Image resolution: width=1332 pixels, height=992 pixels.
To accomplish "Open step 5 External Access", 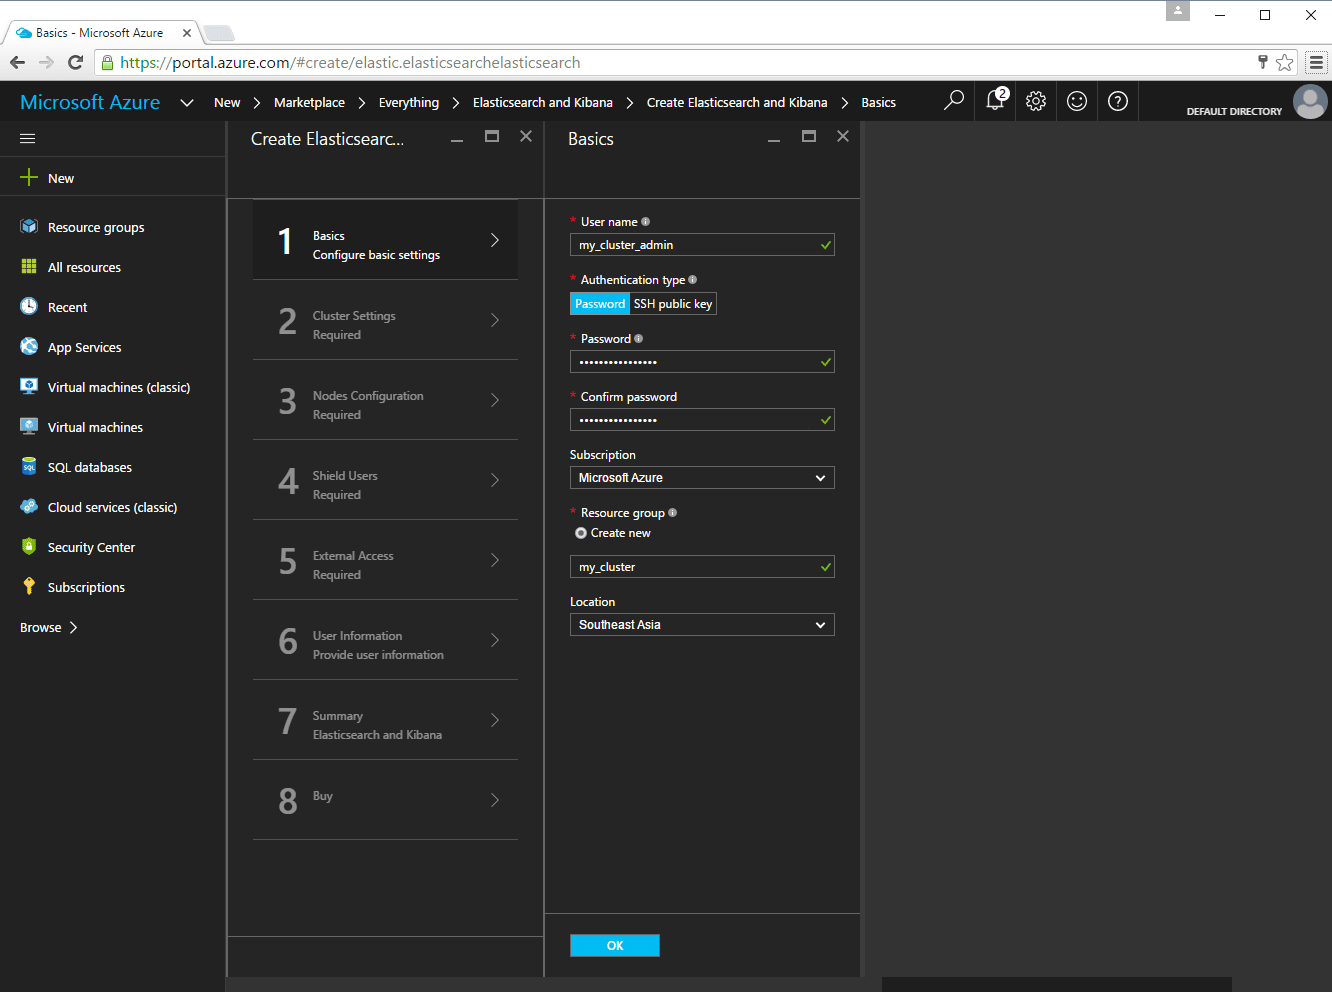I will click(x=385, y=560).
